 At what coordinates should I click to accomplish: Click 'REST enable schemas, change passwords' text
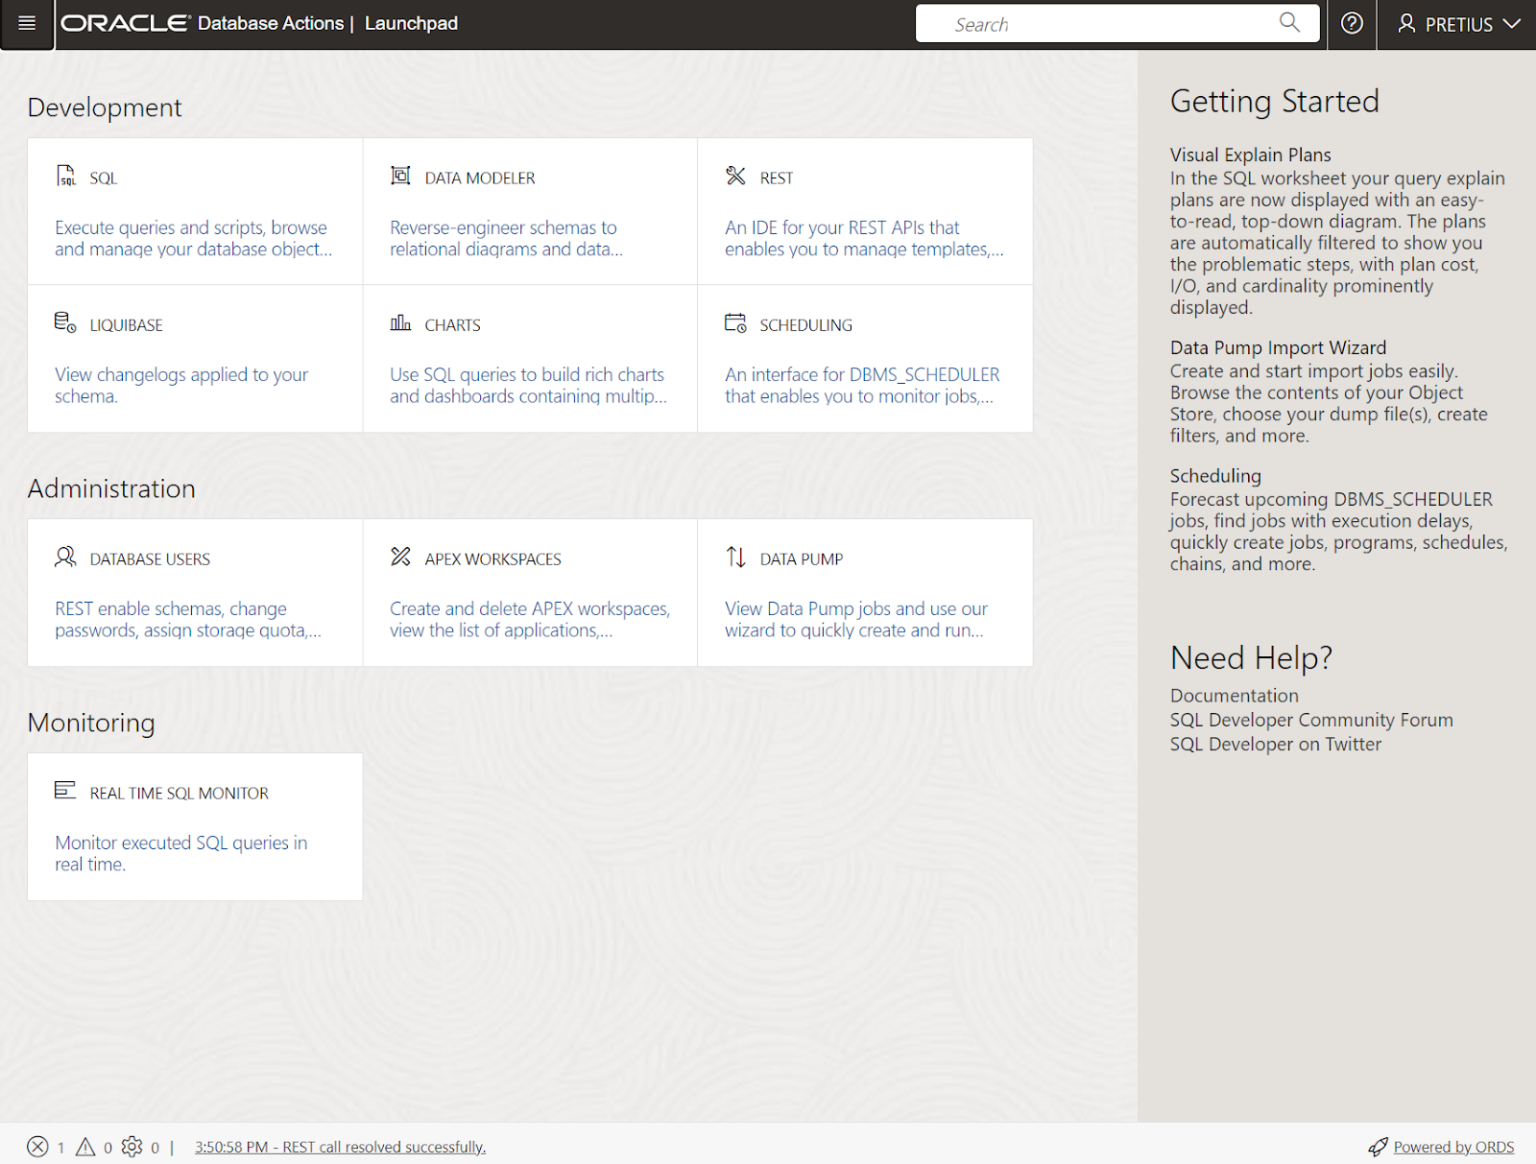tap(188, 619)
